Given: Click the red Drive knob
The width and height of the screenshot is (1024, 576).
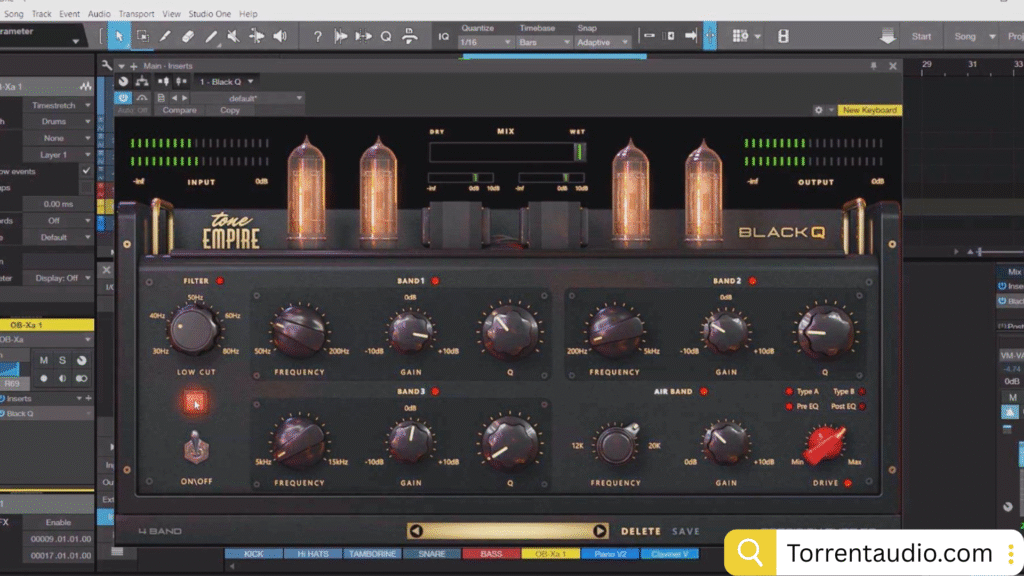Looking at the screenshot, I should [826, 443].
